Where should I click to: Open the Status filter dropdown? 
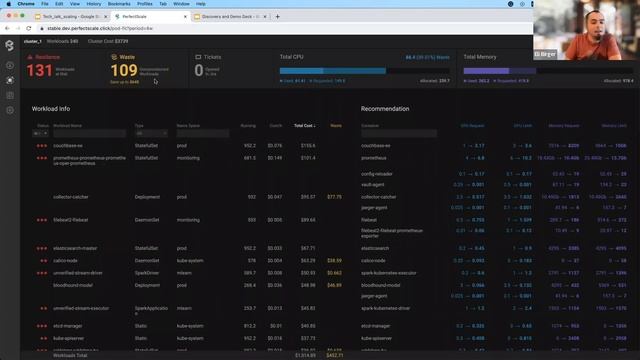point(40,133)
